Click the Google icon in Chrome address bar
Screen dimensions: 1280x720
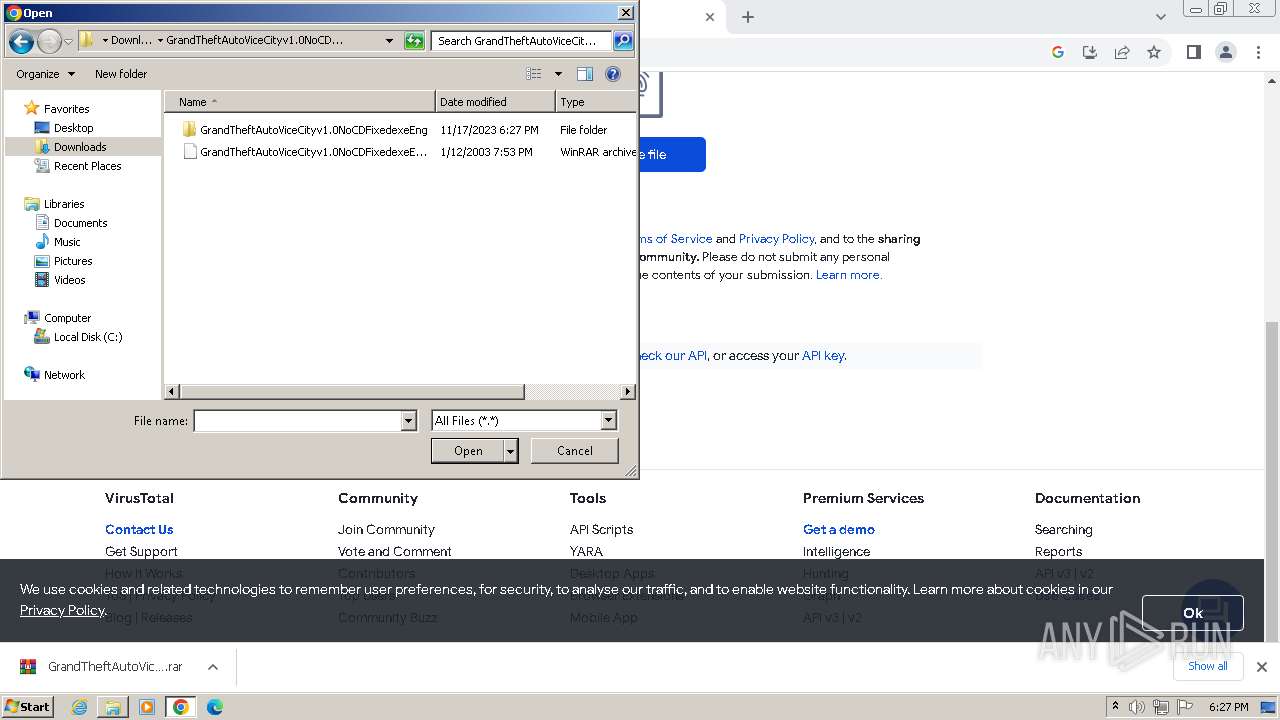tap(1058, 52)
